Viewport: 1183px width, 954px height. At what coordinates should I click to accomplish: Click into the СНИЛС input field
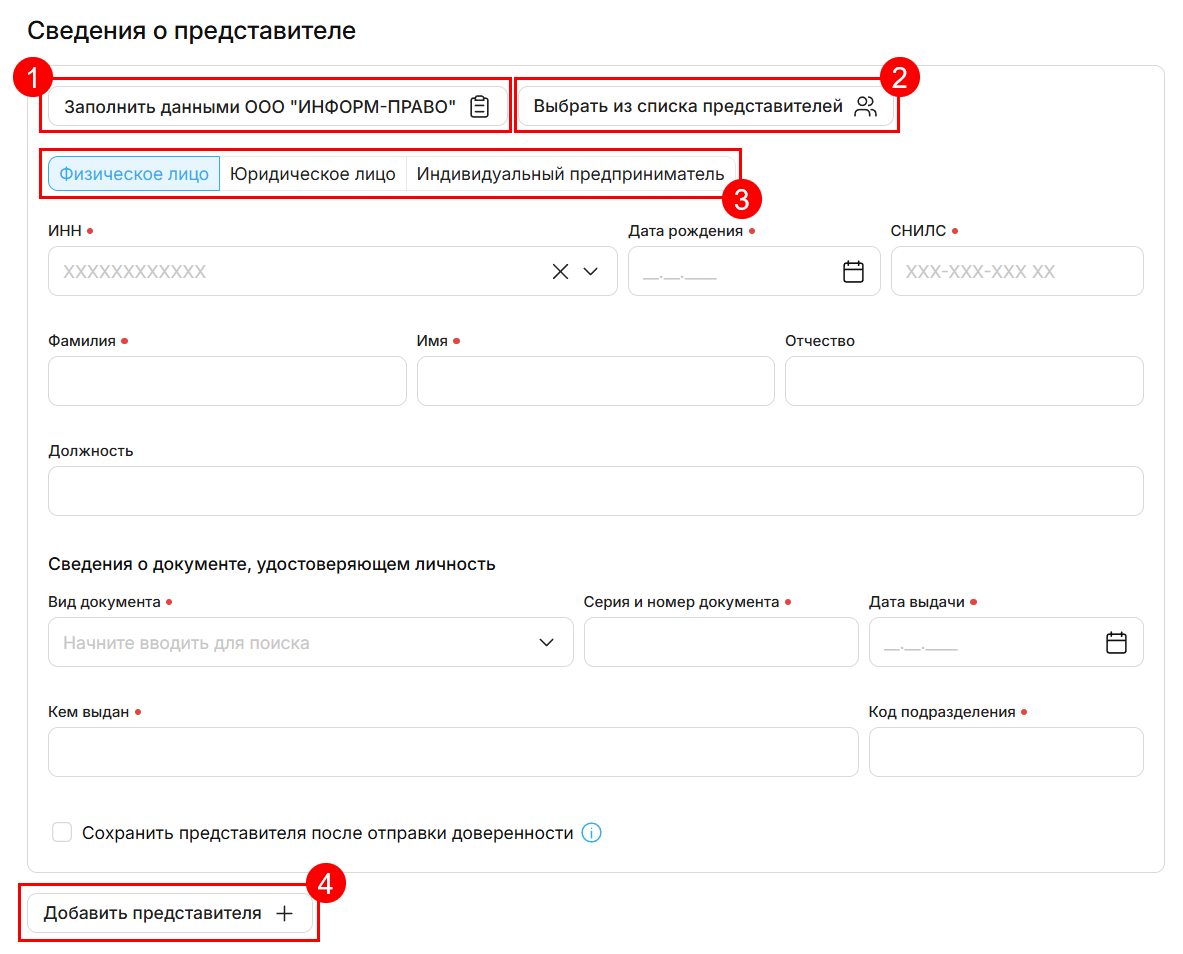(1016, 272)
